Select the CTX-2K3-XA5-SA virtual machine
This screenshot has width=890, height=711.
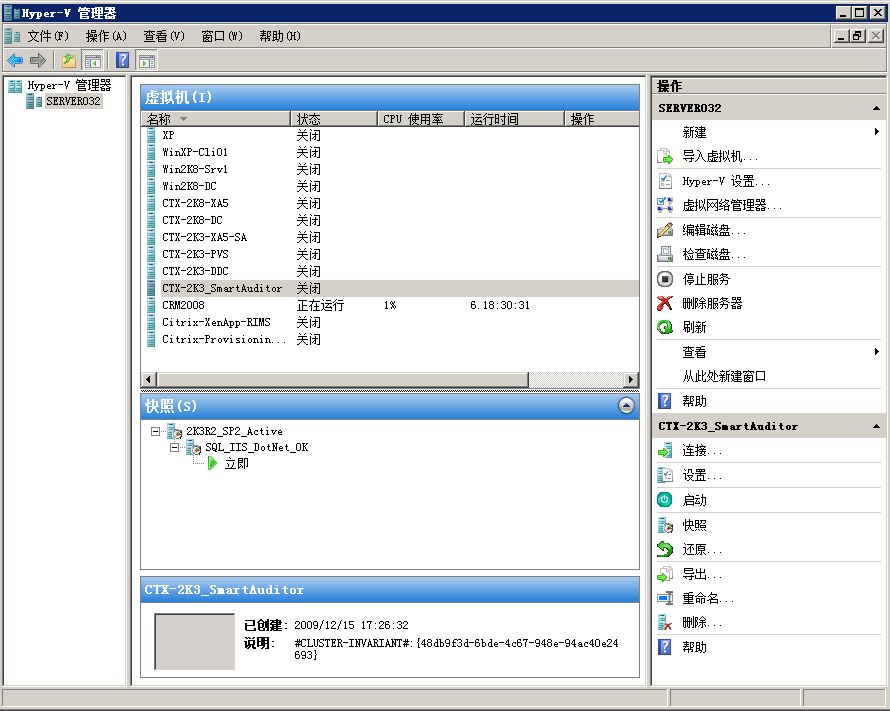(x=204, y=237)
